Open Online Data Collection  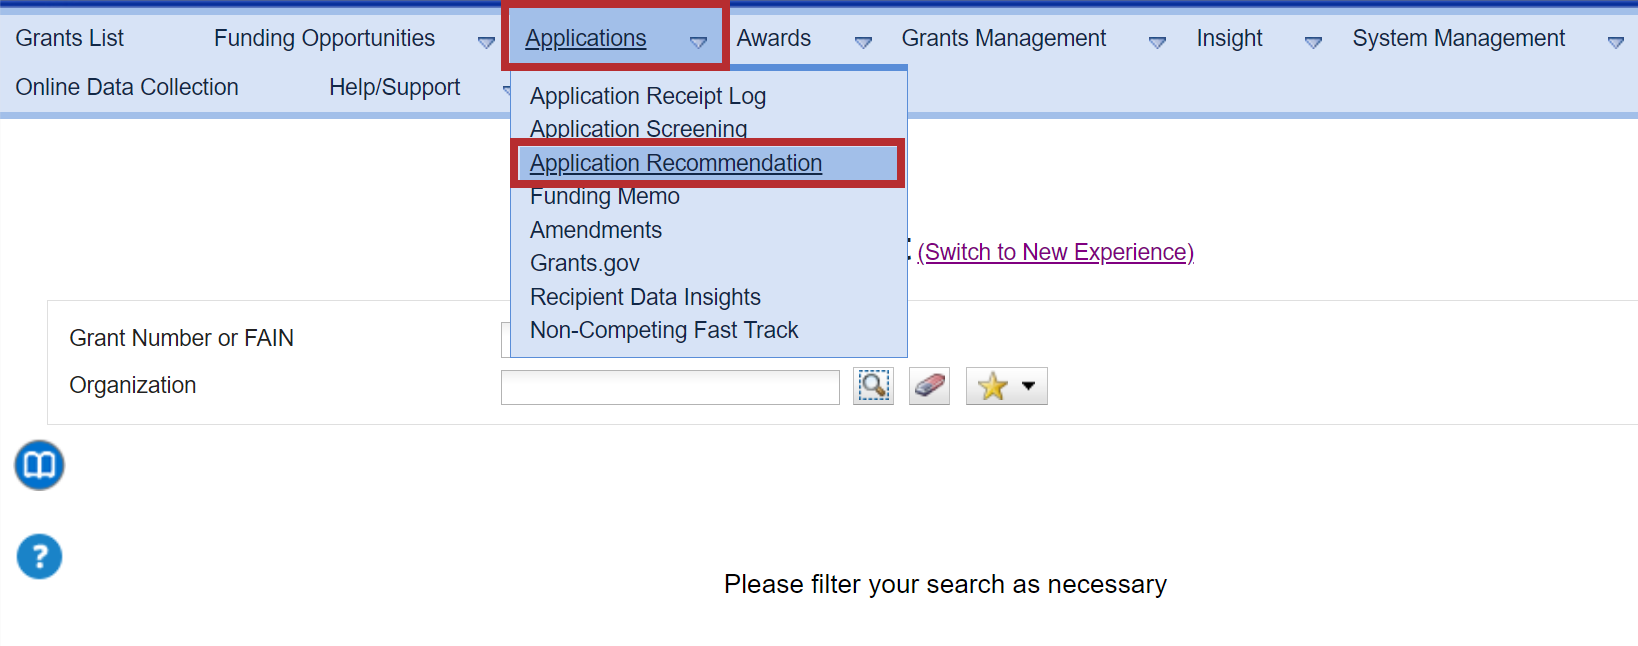127,87
